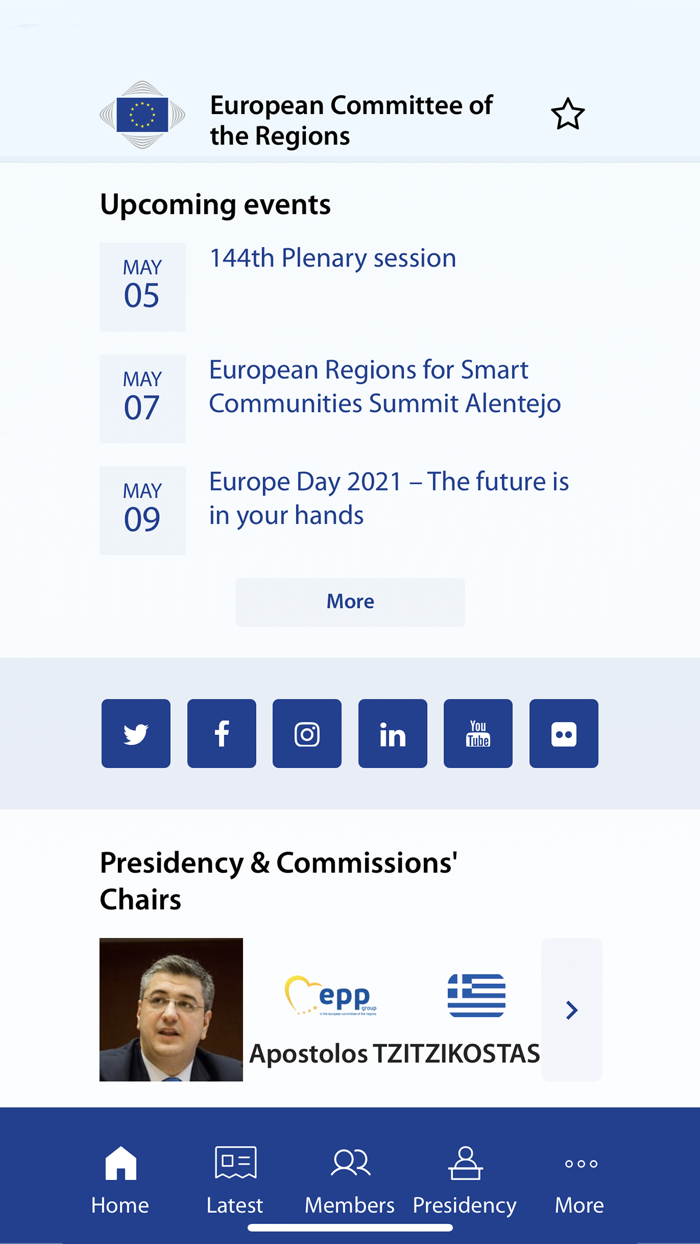Open the Twitter social media icon
Screen dimensions: 700x1244
(135, 733)
